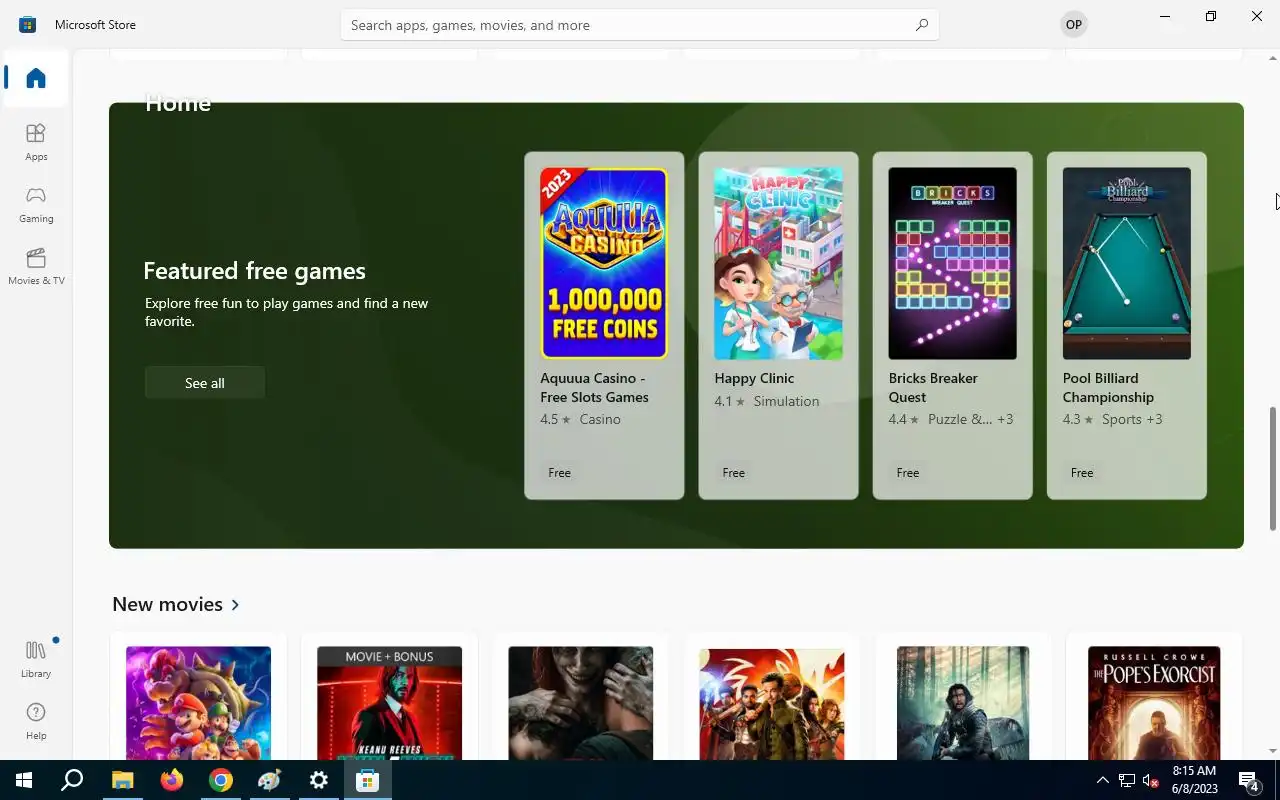
Task: Launch File Explorer from taskbar
Action: pos(122,780)
